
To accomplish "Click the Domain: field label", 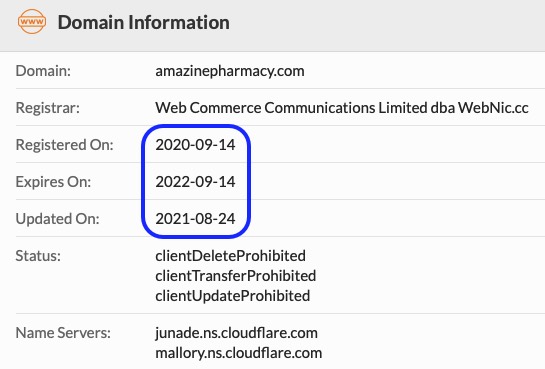I will tap(43, 71).
